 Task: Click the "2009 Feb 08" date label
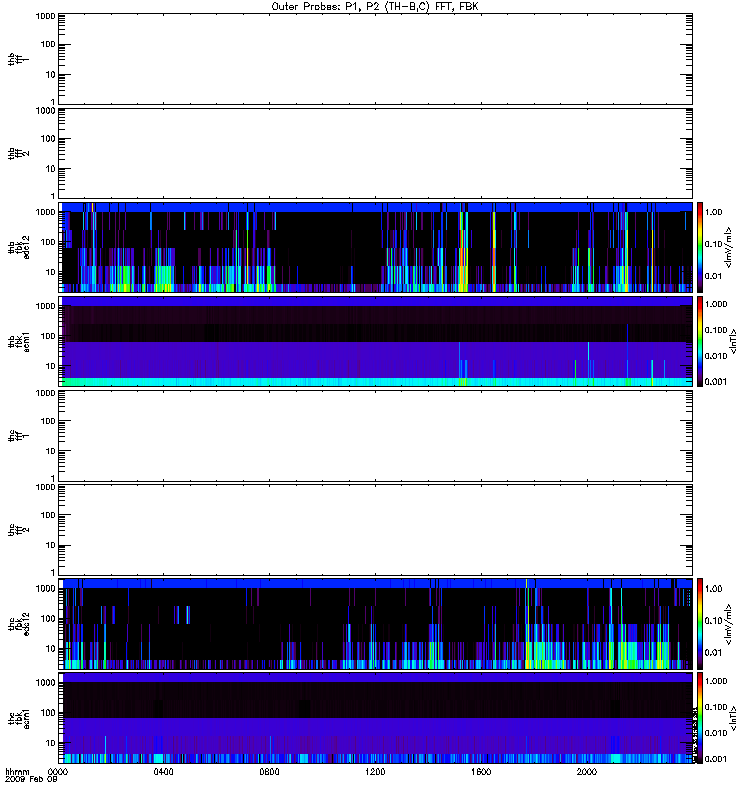[x=31, y=780]
